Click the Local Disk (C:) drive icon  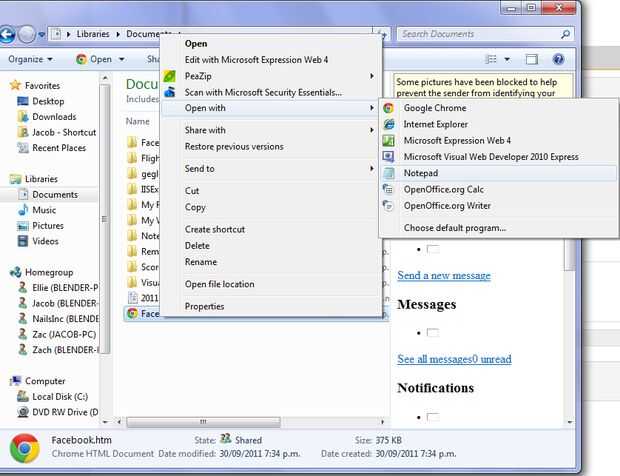point(23,396)
